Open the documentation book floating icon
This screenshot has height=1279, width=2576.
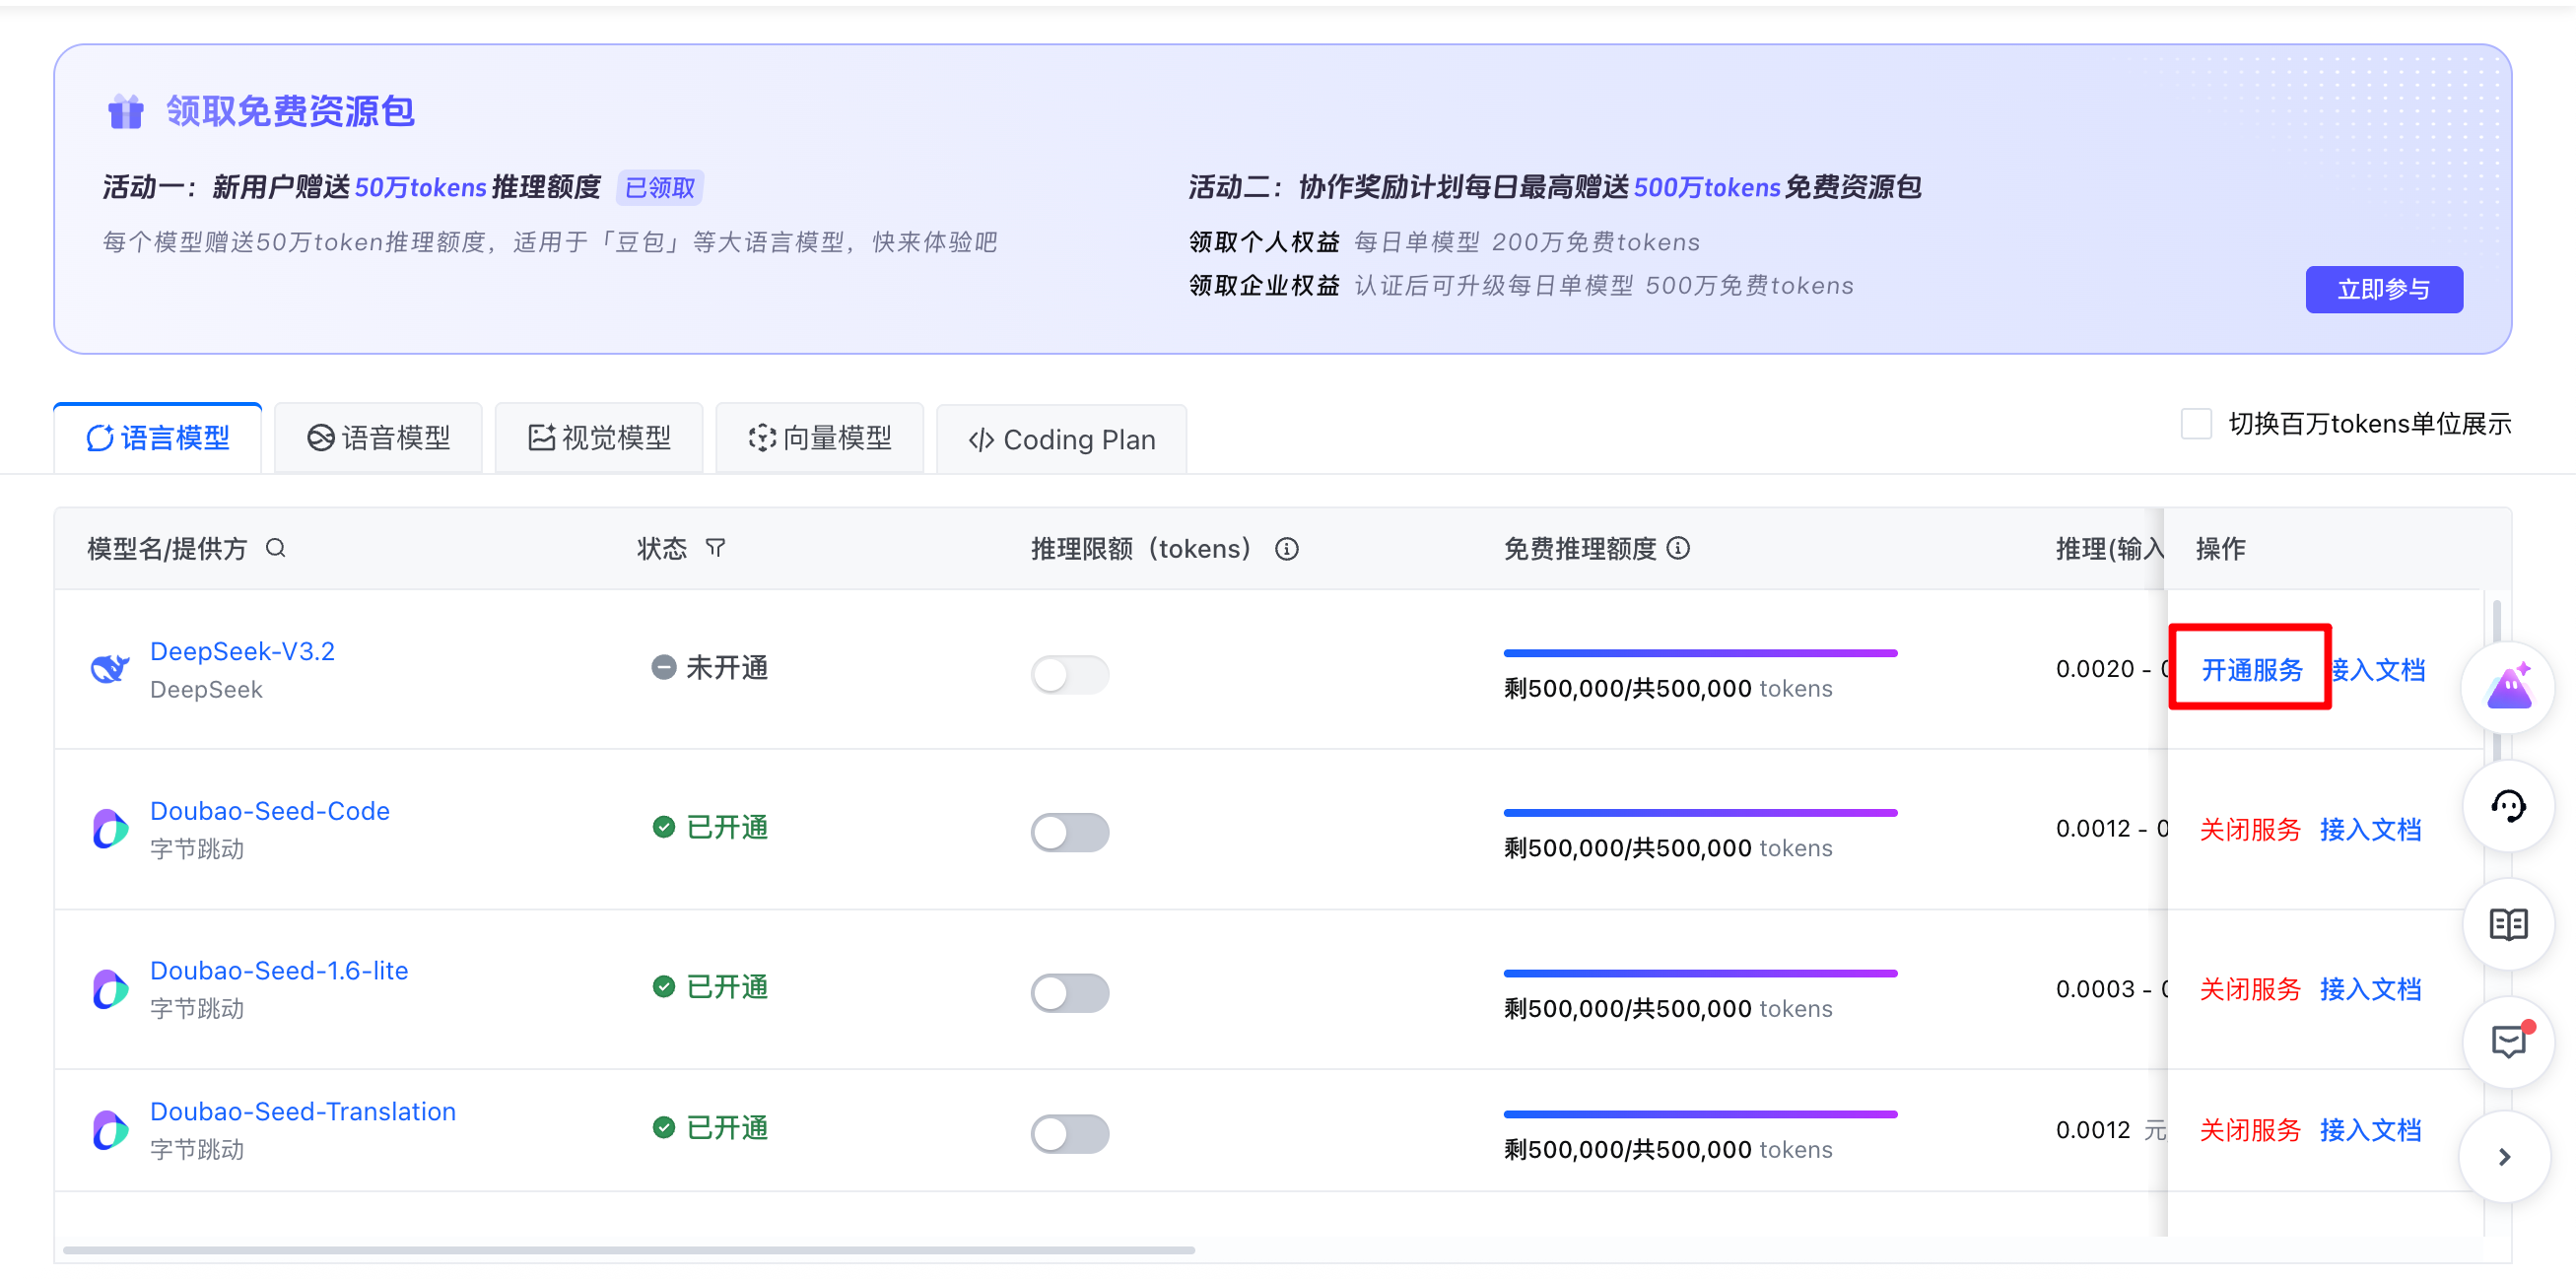click(2508, 924)
